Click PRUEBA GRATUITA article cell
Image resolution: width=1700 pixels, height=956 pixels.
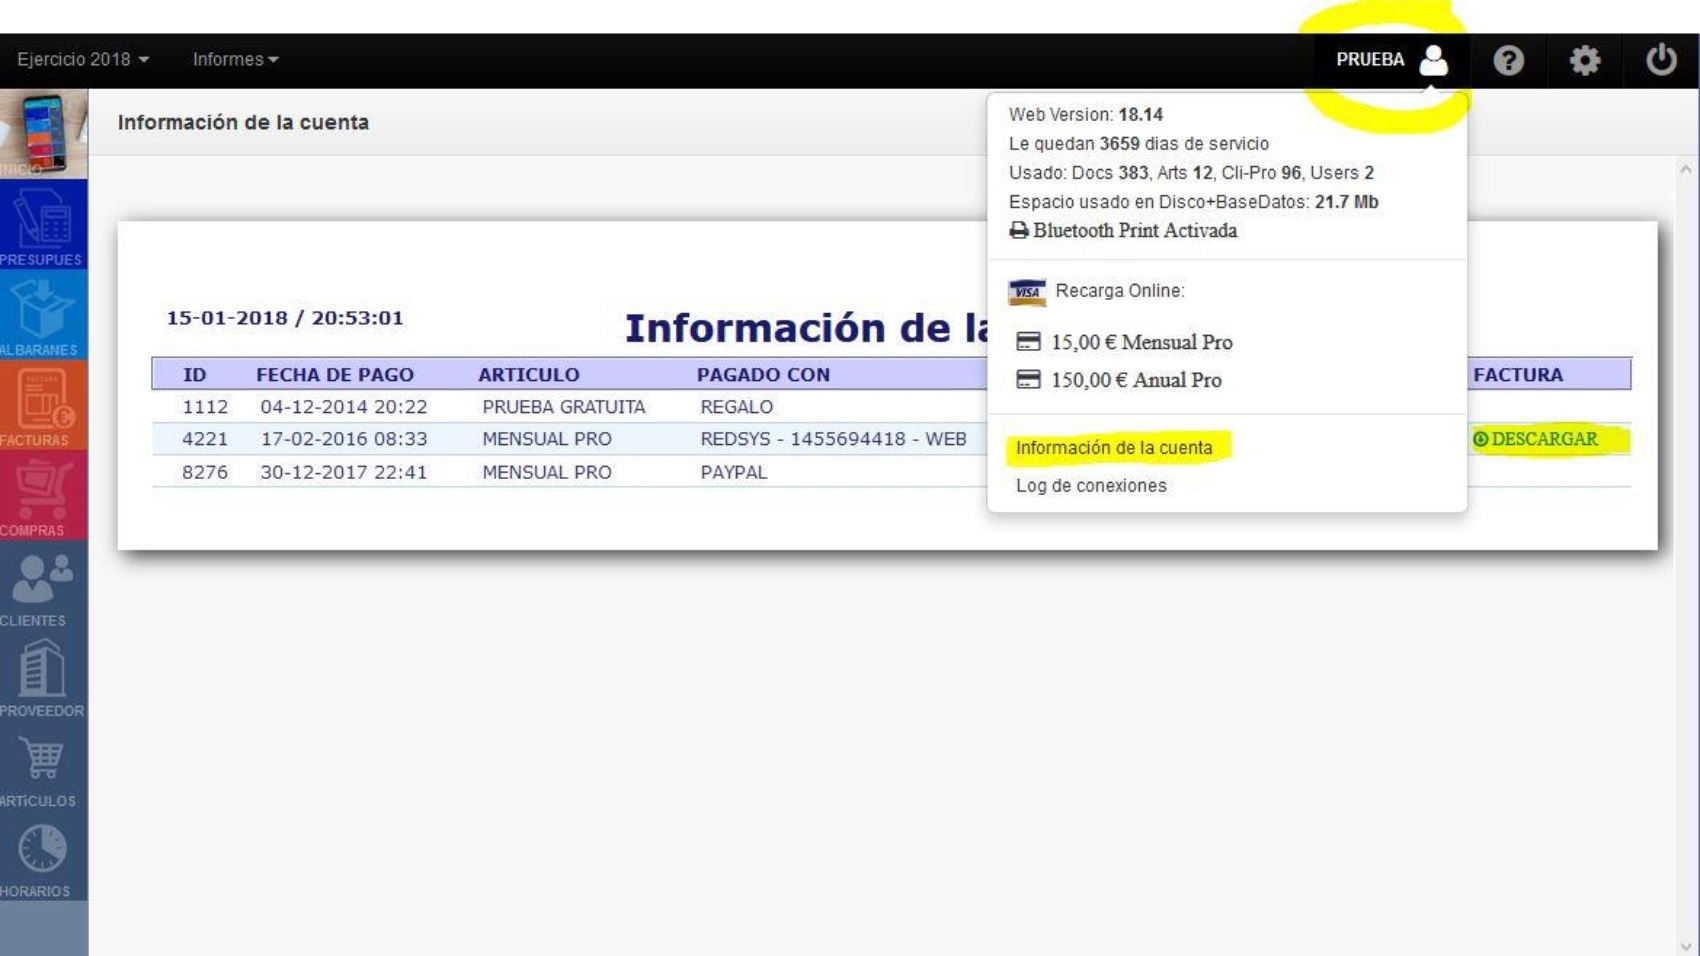(x=564, y=407)
